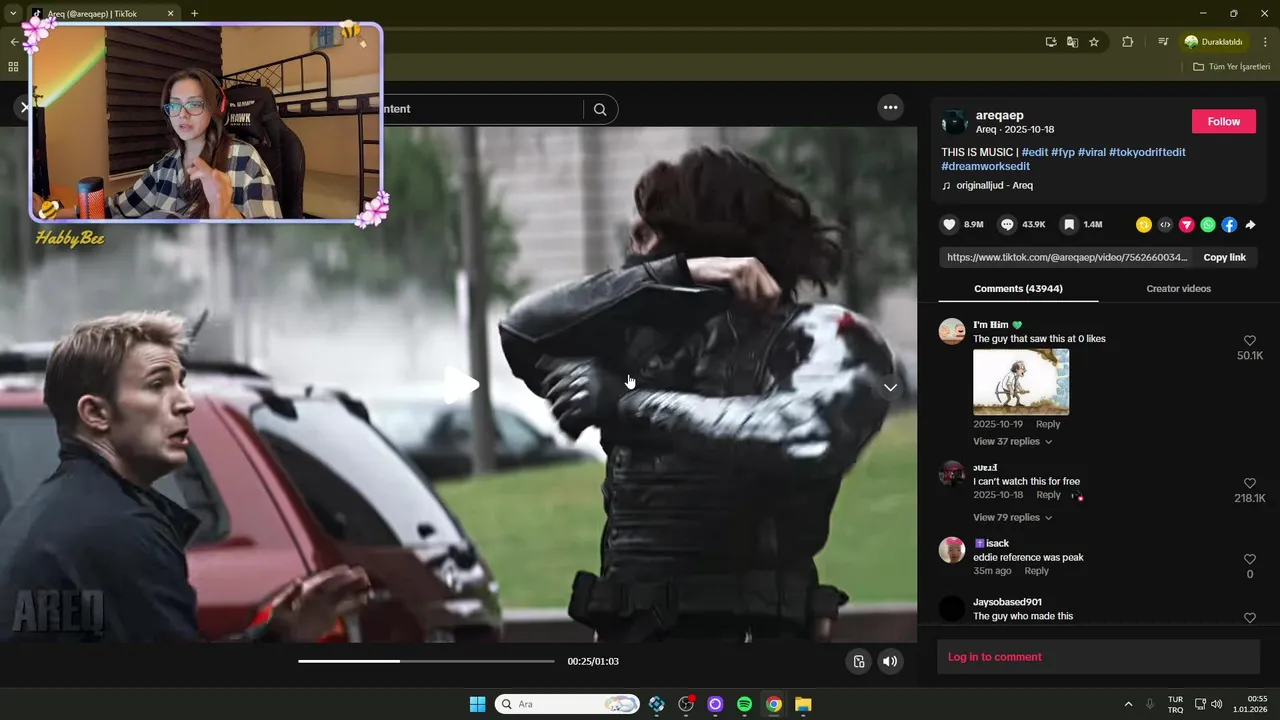Screen dimensions: 1280x720
Task: Like I'm Him's comment with 50.1K heart
Action: [x=1249, y=341]
